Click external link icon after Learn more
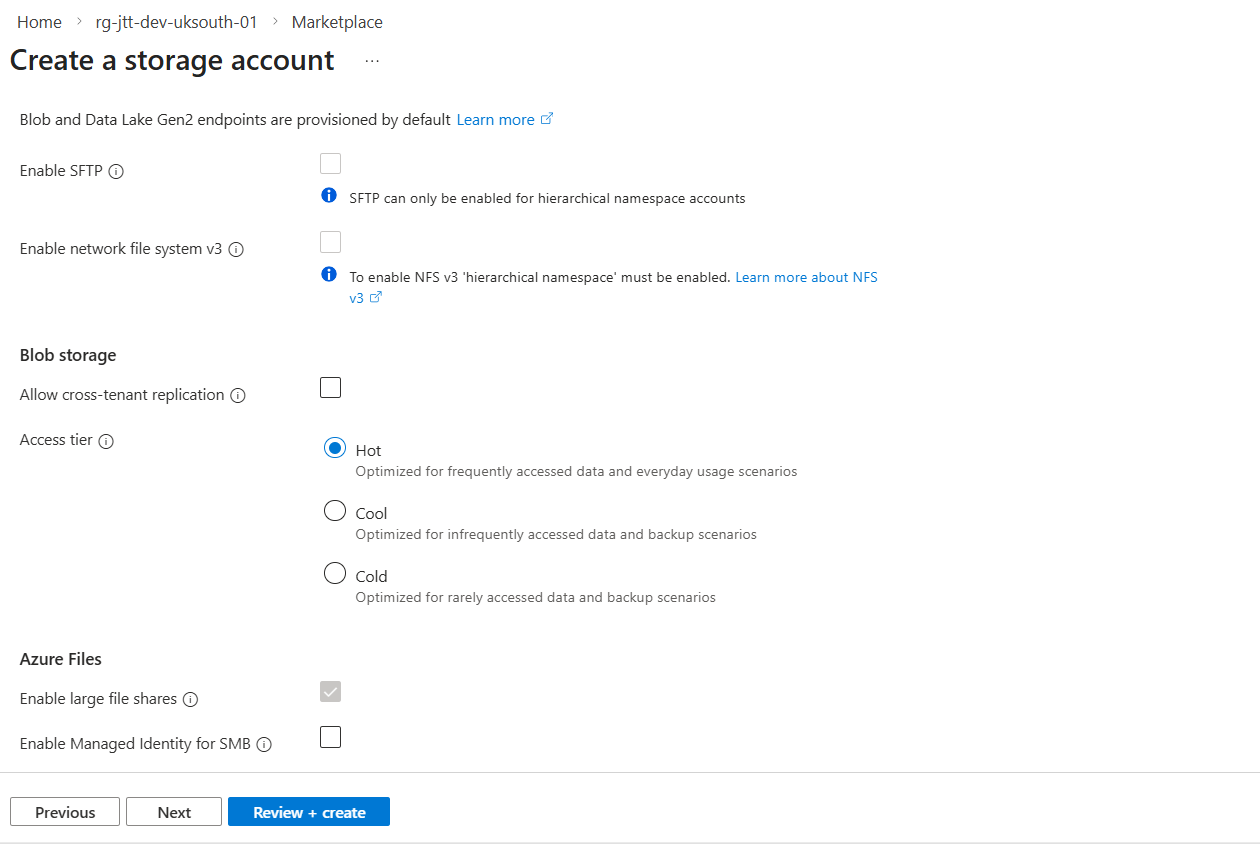 coord(547,119)
